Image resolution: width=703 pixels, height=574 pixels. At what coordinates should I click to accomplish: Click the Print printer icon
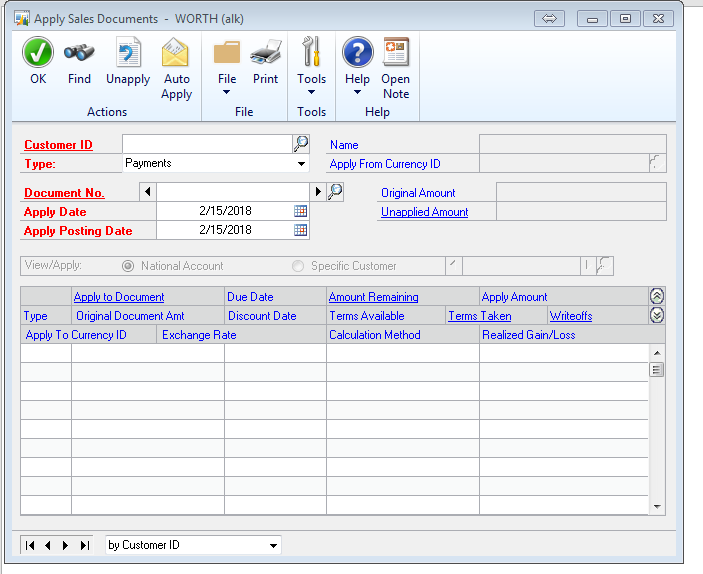pyautogui.click(x=265, y=54)
